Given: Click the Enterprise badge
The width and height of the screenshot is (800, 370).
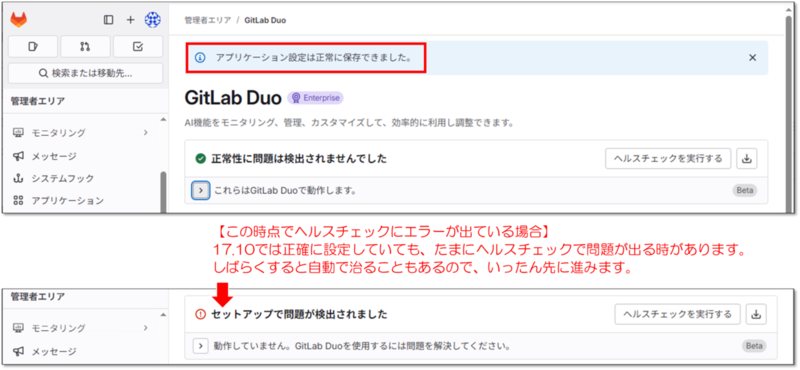Looking at the screenshot, I should click(315, 98).
